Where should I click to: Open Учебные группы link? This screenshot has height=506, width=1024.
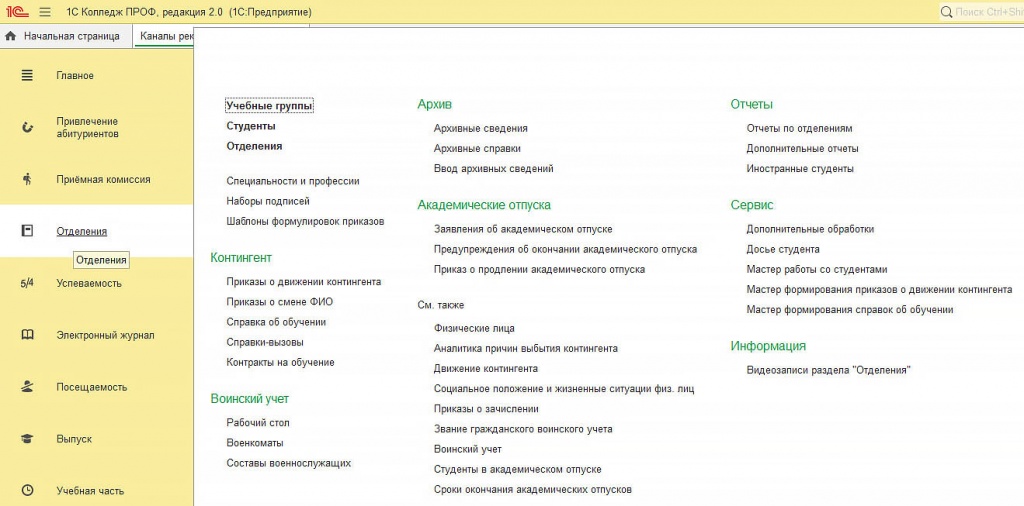click(x=270, y=106)
